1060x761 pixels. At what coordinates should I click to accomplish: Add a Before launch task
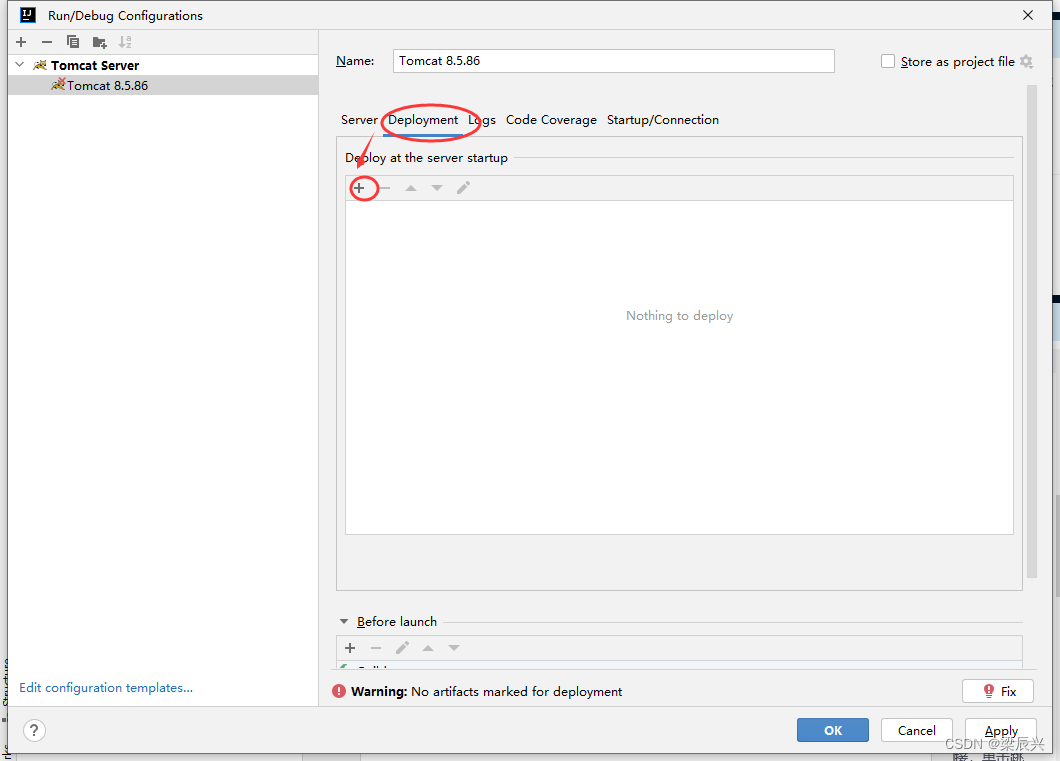[x=350, y=648]
